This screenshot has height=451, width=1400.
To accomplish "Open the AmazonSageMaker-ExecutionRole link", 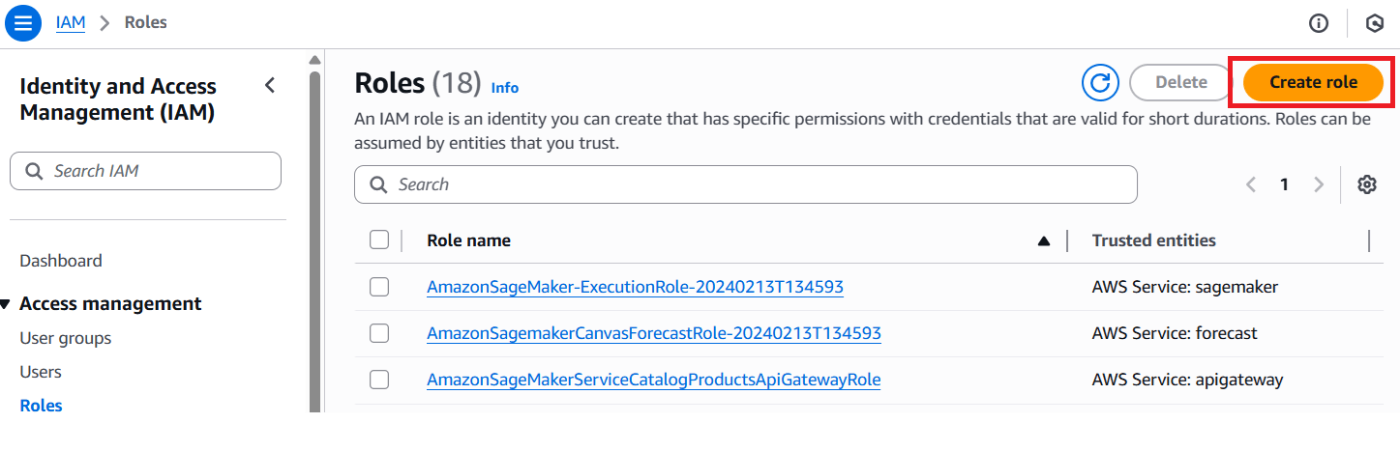I will 635,287.
